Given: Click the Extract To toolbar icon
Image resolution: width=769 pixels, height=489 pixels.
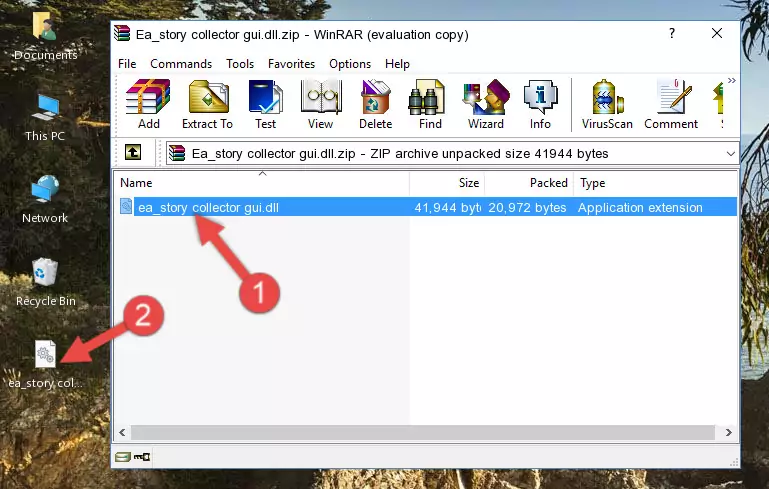Looking at the screenshot, I should (x=207, y=104).
